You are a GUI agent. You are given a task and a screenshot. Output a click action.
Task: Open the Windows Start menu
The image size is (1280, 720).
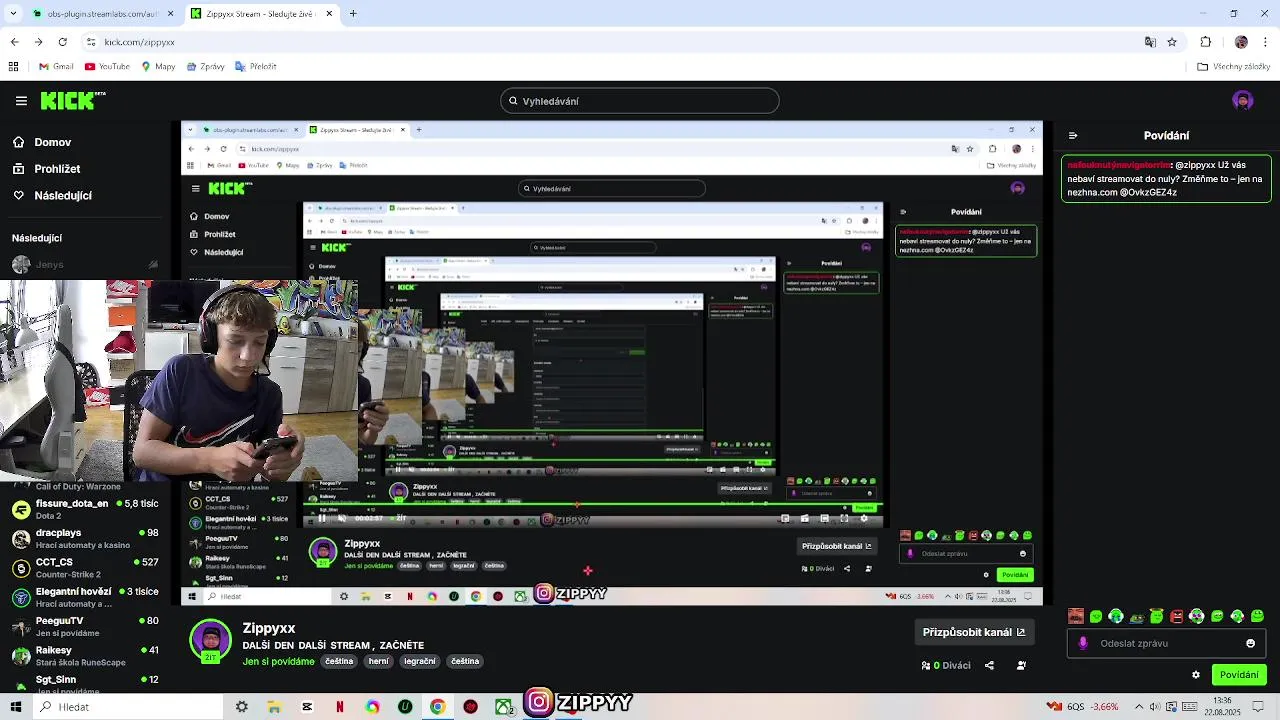[16, 706]
